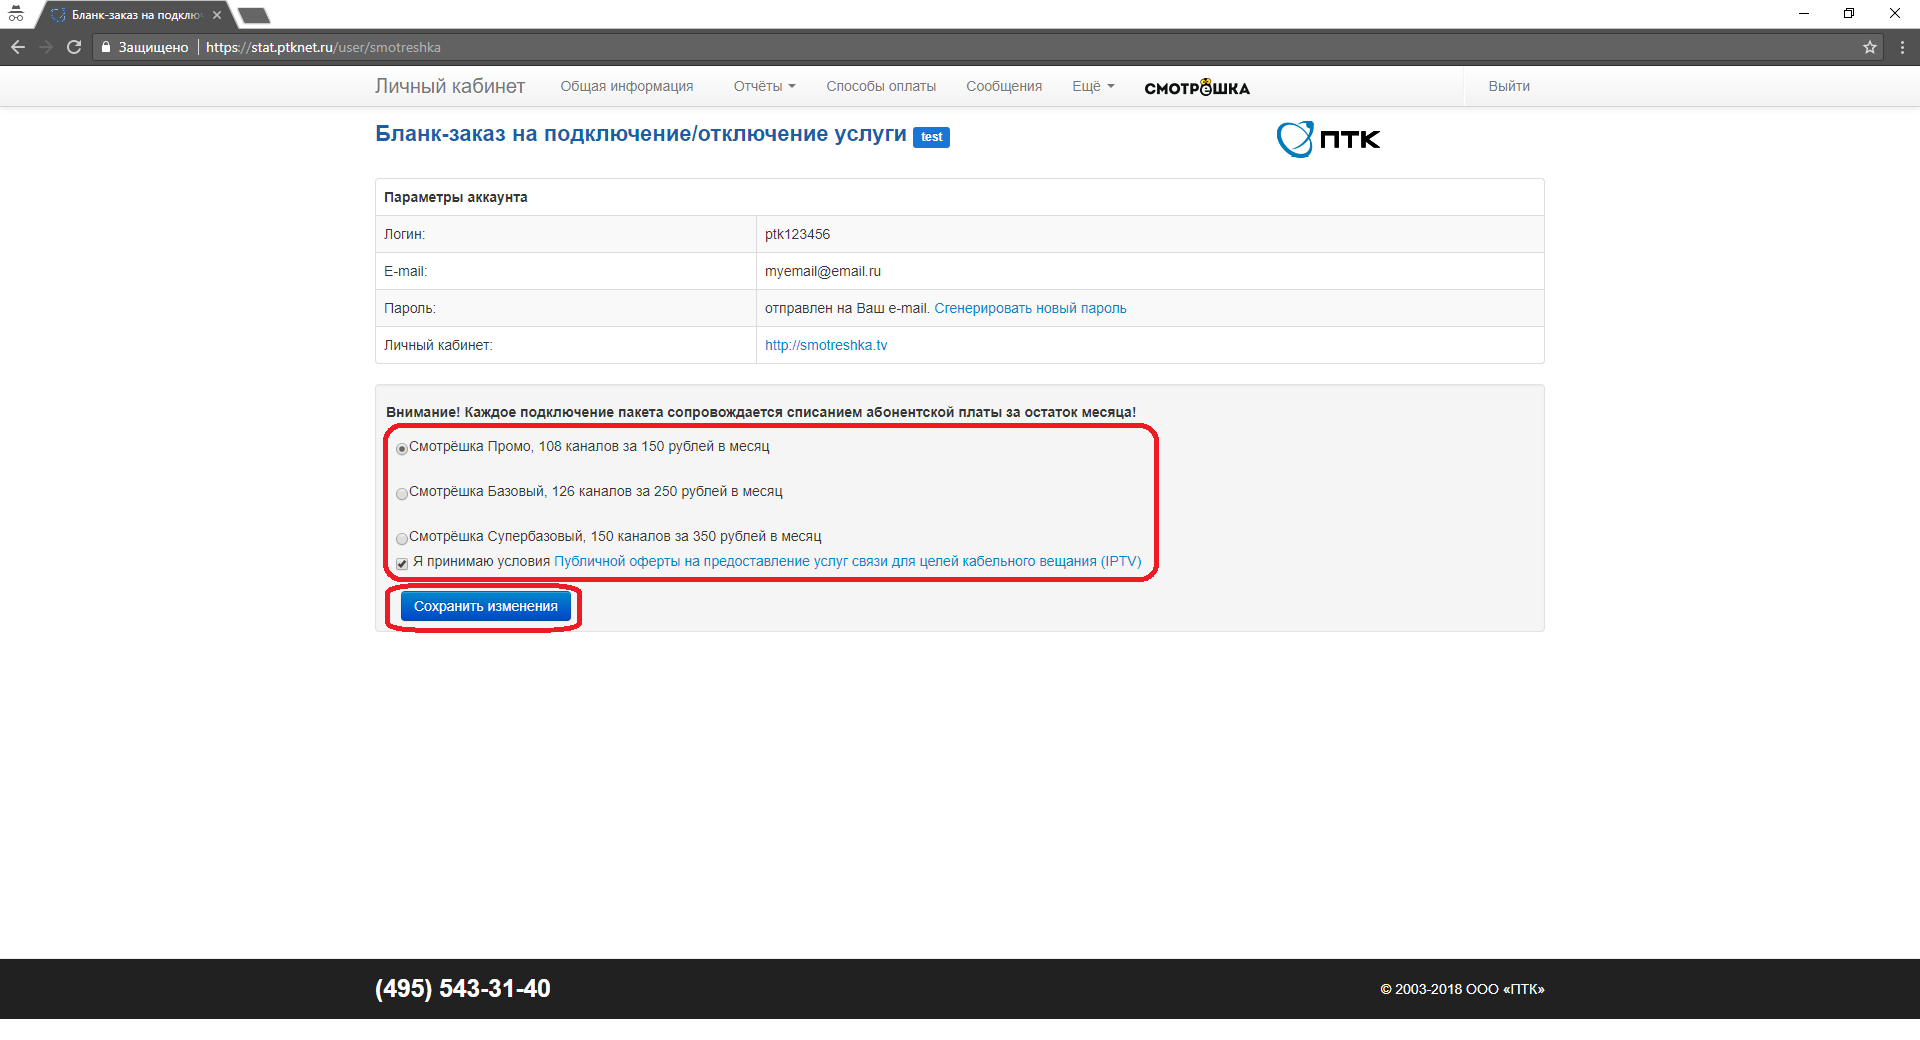The height and width of the screenshot is (1040, 1920).
Task: Select Смотрёшка Промо 150 рублей plan
Action: (x=402, y=448)
